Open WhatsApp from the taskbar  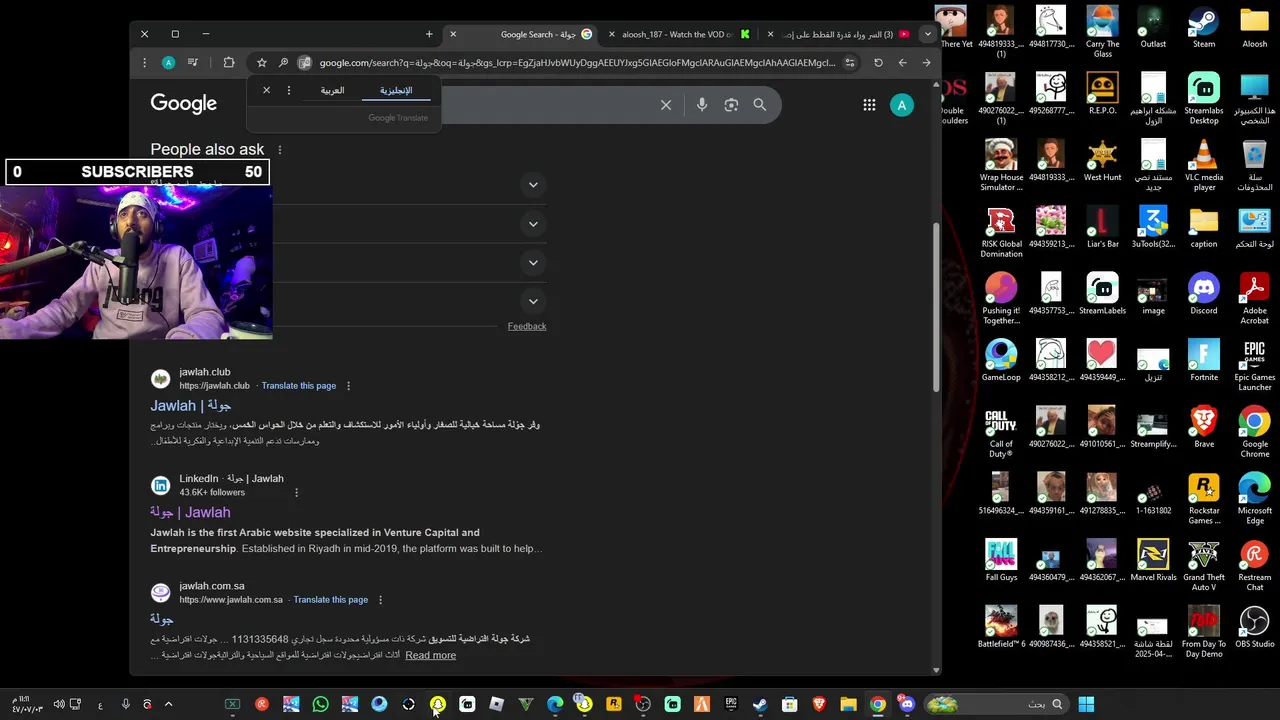[320, 704]
